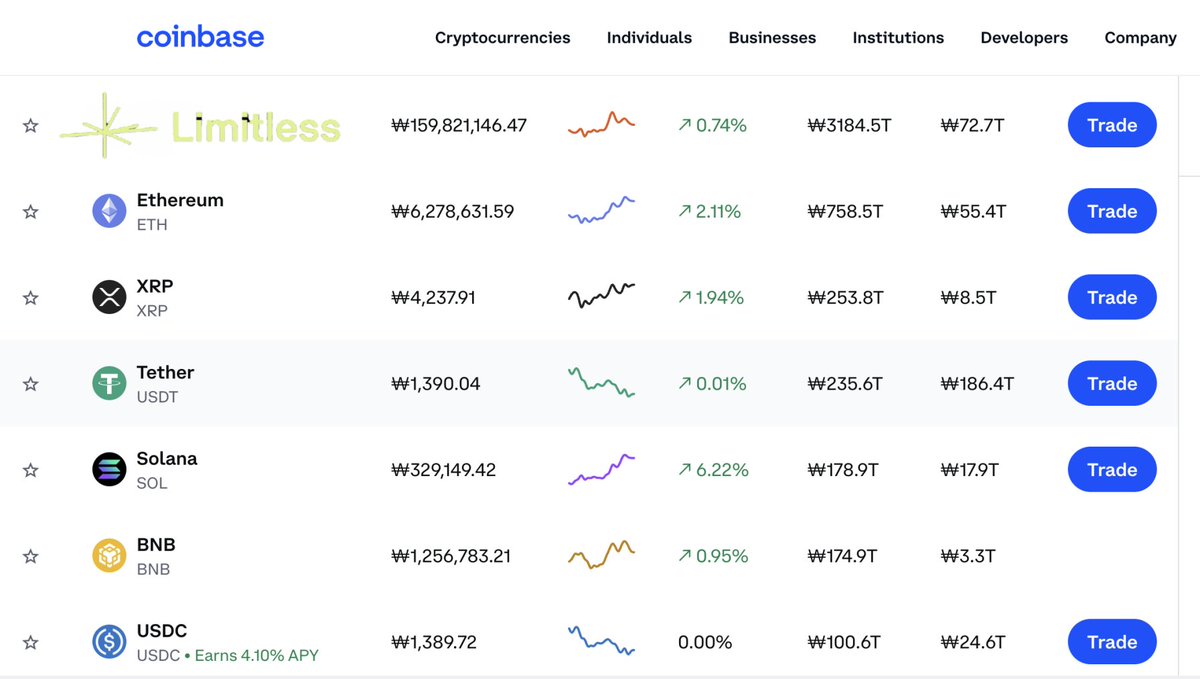
Task: View the Tether price sparkline chart
Action: click(x=602, y=382)
